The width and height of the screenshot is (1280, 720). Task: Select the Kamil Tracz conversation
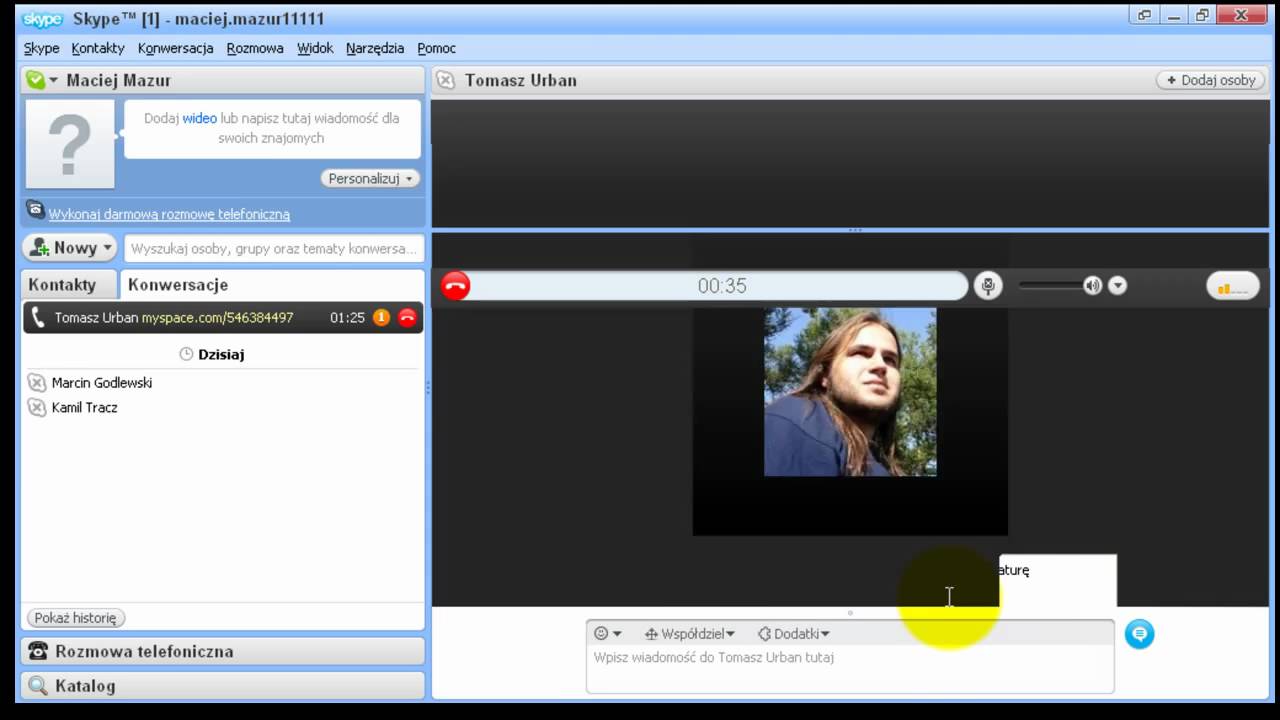(84, 407)
